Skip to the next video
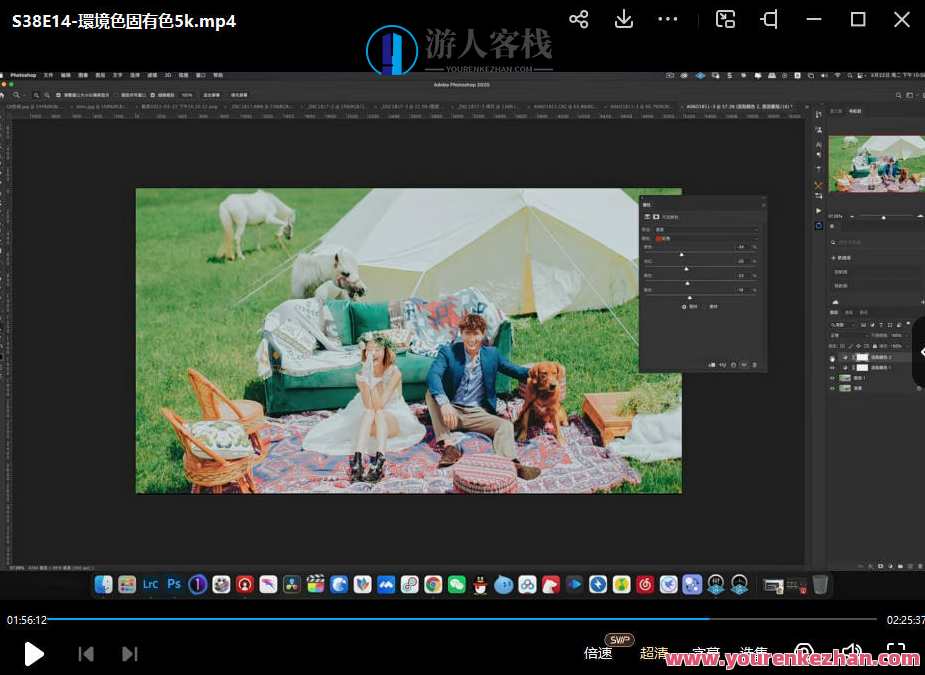This screenshot has height=675, width=925. [x=130, y=654]
